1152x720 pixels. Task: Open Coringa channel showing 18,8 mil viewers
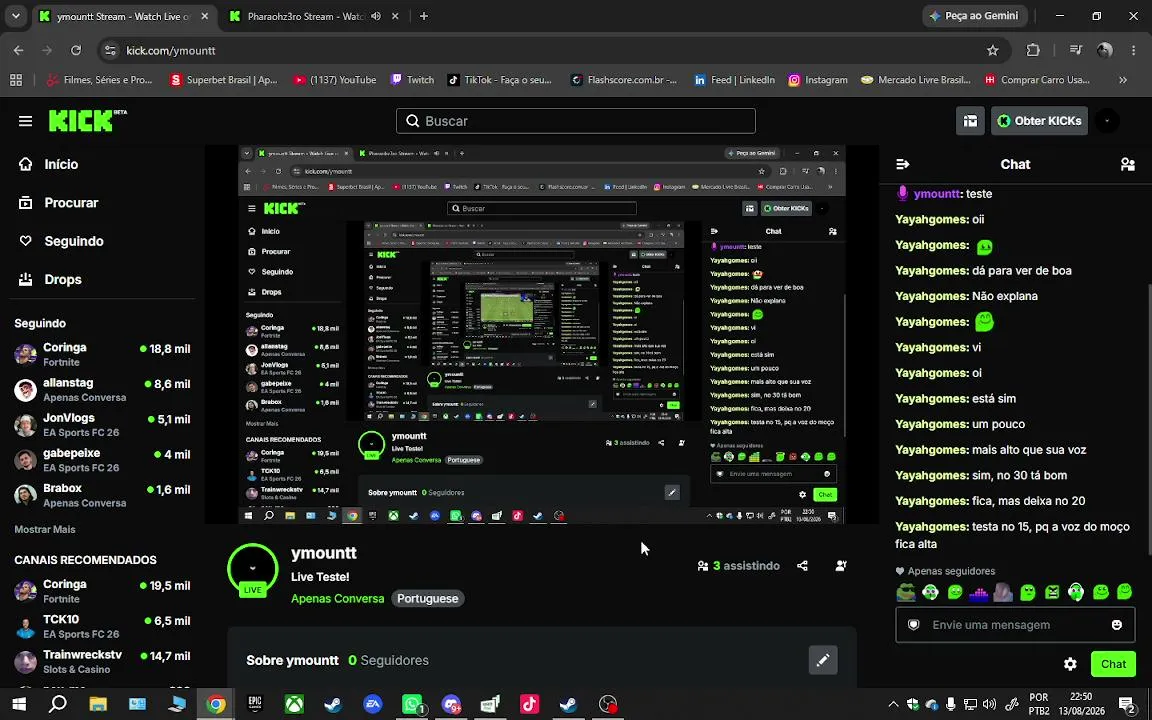tap(102, 354)
